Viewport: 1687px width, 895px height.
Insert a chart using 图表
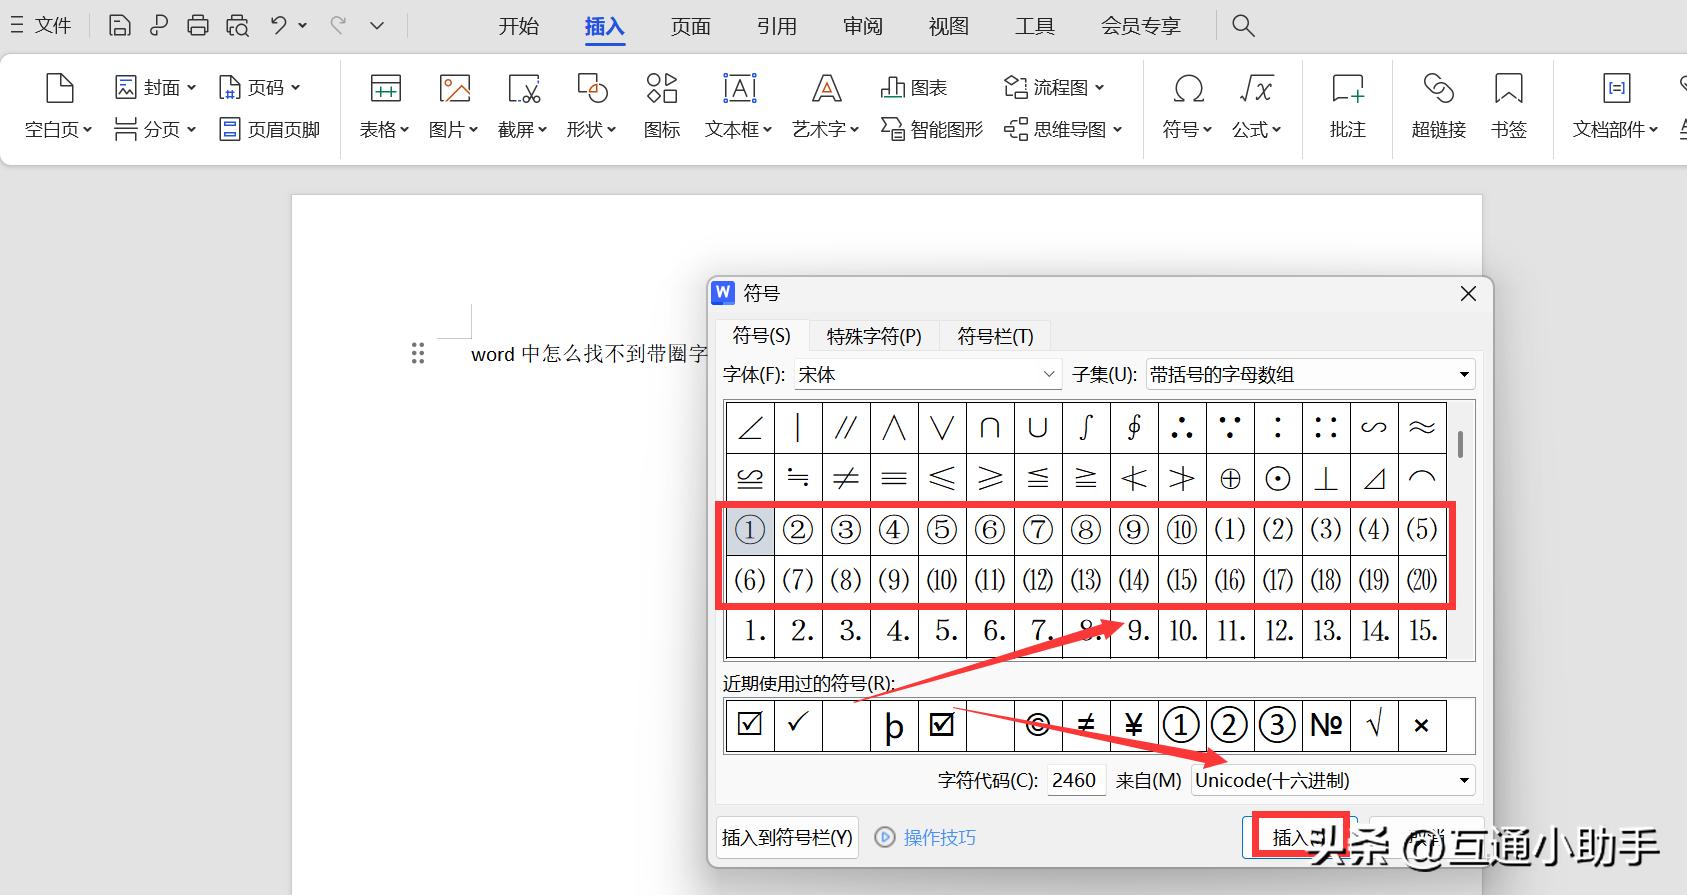[x=914, y=88]
